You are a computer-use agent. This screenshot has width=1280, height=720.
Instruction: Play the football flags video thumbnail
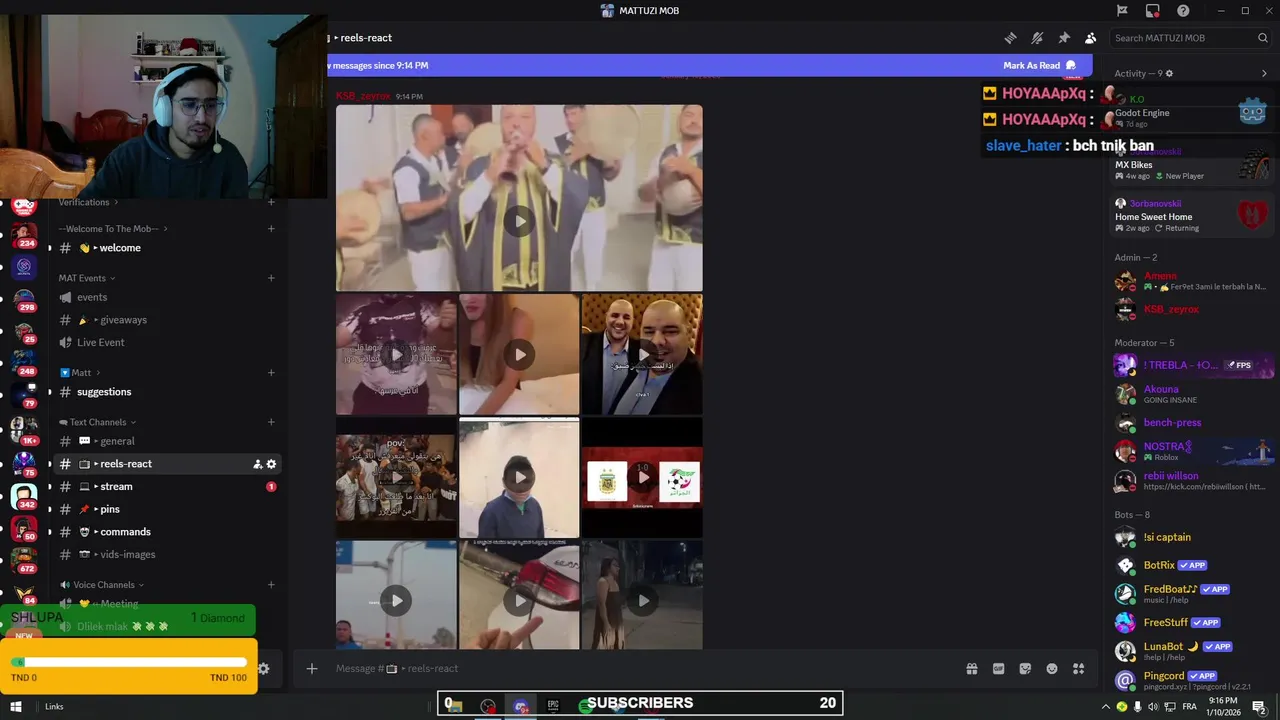tap(642, 478)
